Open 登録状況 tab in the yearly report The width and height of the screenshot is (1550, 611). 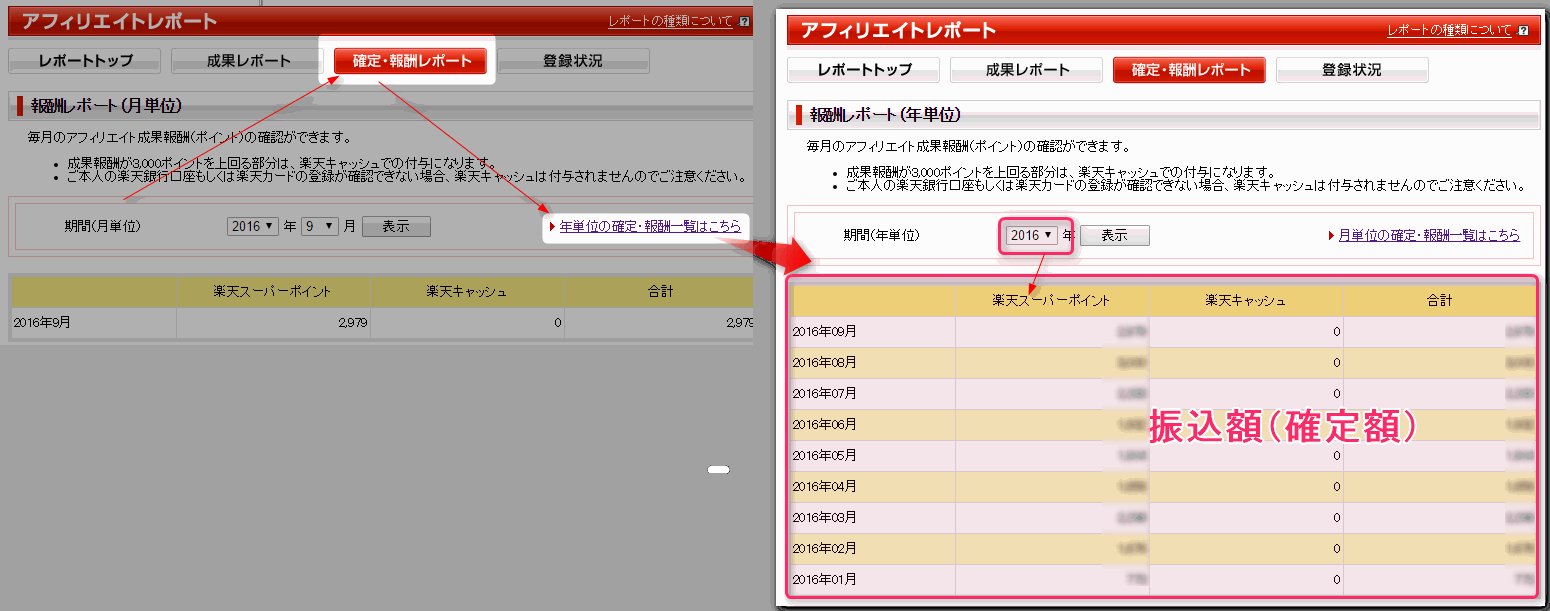pos(1352,70)
